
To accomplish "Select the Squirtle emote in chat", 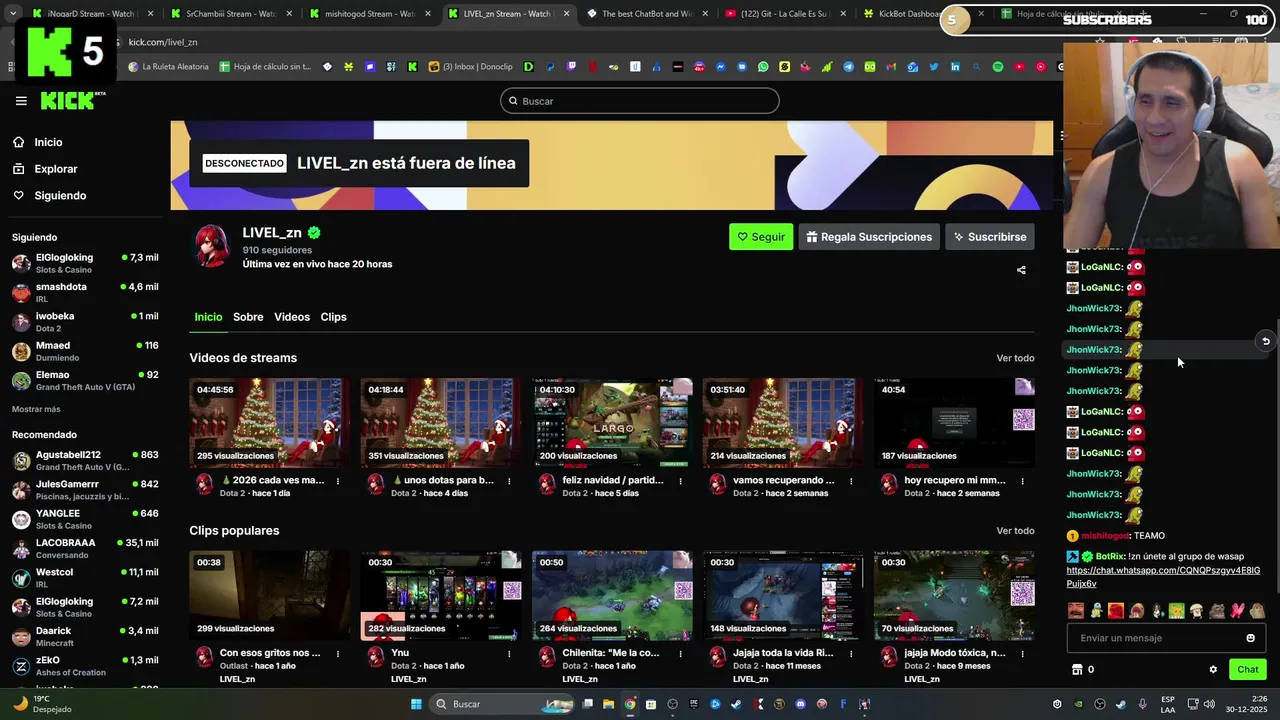I will [x=1096, y=611].
